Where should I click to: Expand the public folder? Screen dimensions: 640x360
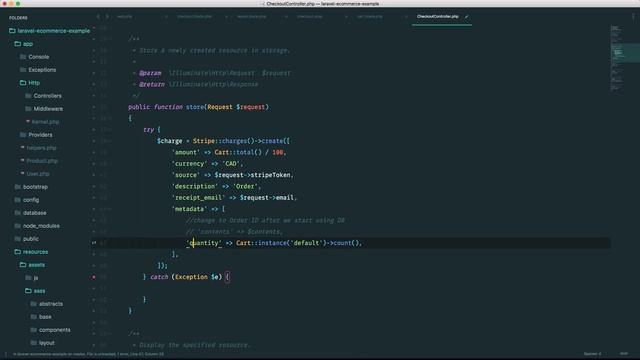tap(27, 239)
